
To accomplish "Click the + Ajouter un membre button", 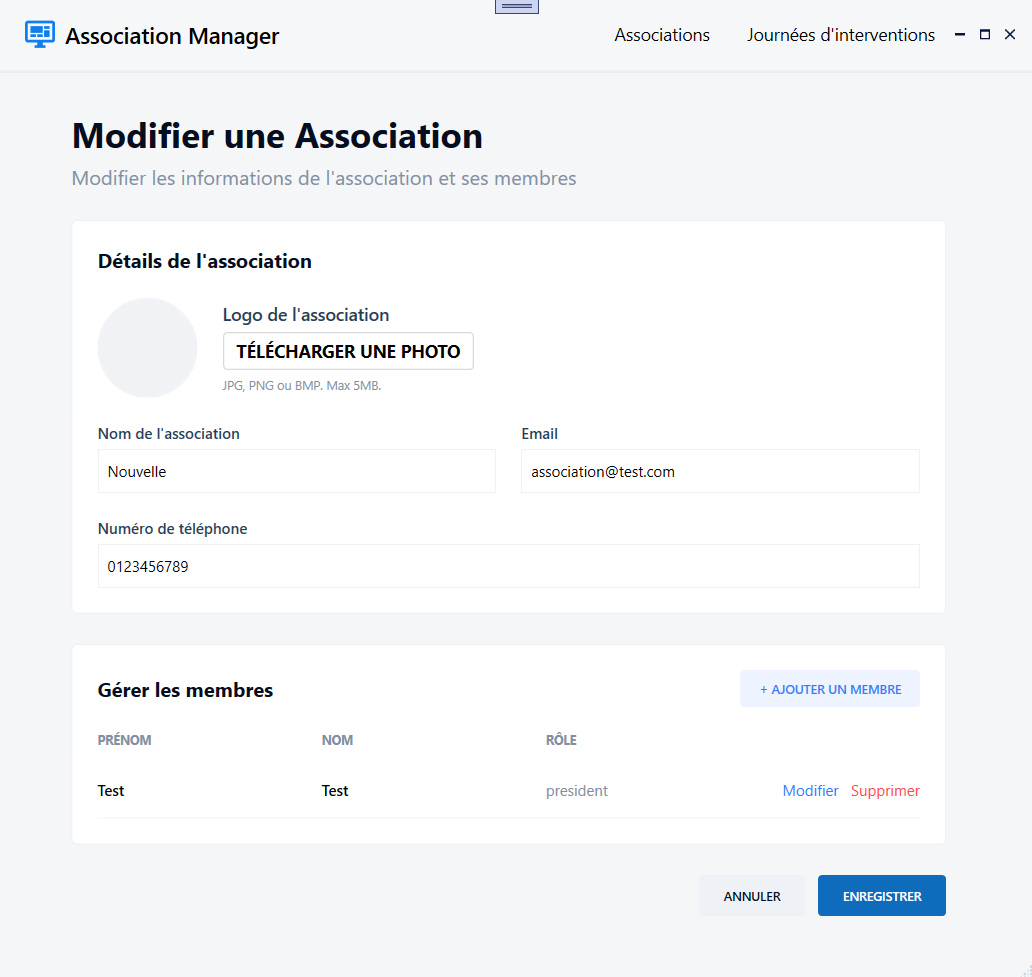I will 829,689.
